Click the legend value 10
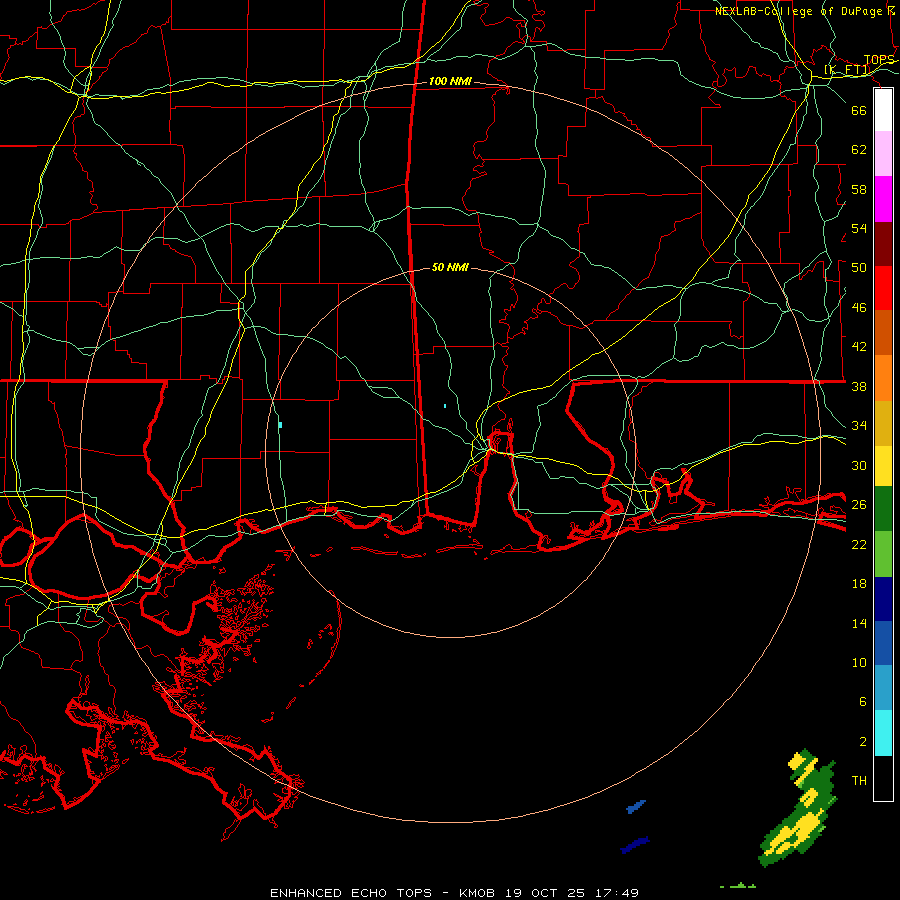This screenshot has height=900, width=900. 859,662
